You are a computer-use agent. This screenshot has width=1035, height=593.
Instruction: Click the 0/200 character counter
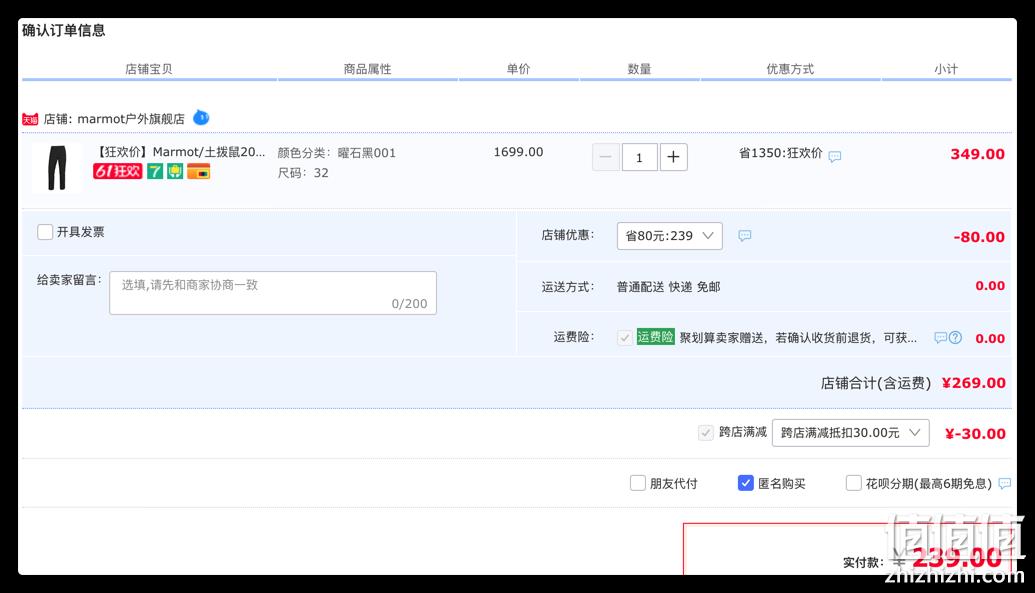coord(409,304)
